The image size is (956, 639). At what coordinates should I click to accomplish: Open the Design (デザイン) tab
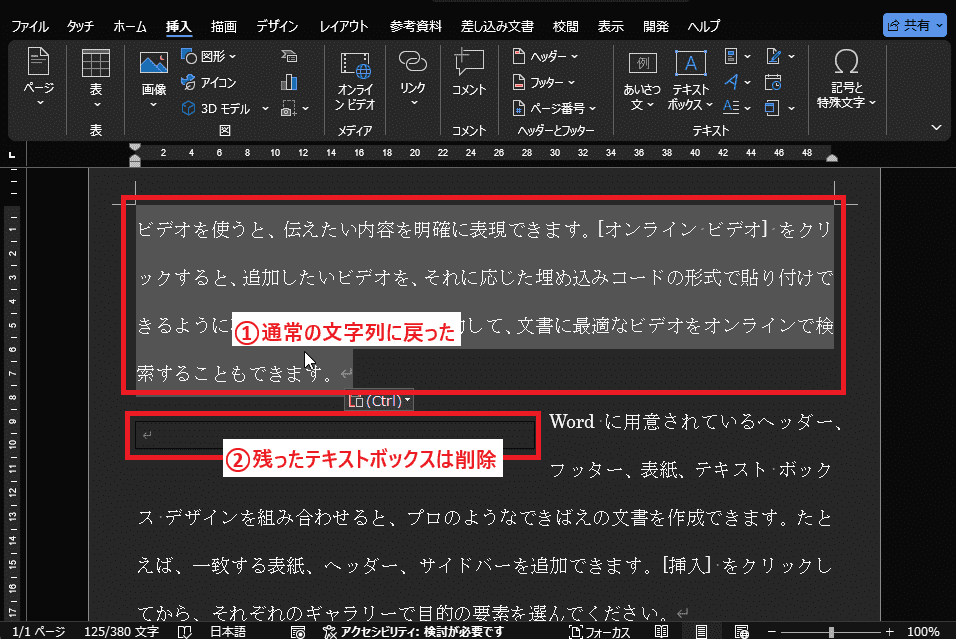coord(279,25)
